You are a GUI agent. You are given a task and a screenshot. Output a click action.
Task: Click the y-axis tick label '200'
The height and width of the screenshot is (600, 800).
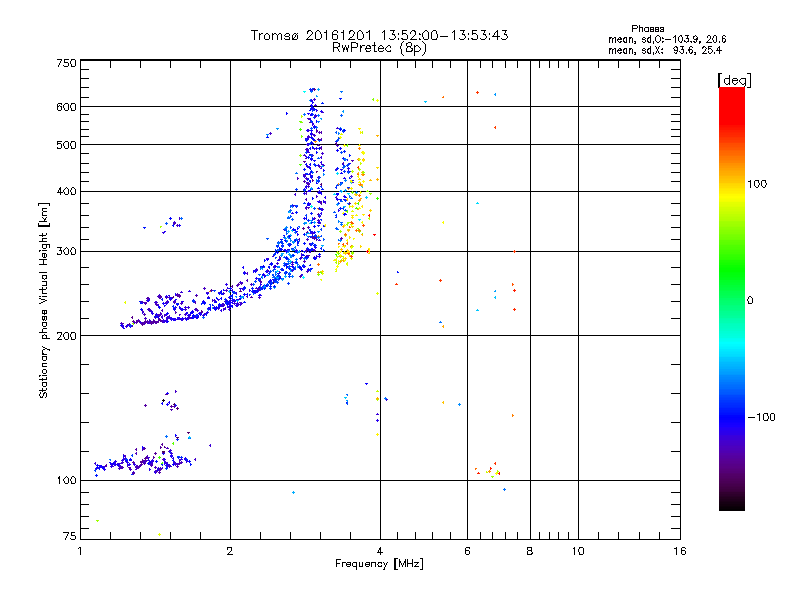66,336
